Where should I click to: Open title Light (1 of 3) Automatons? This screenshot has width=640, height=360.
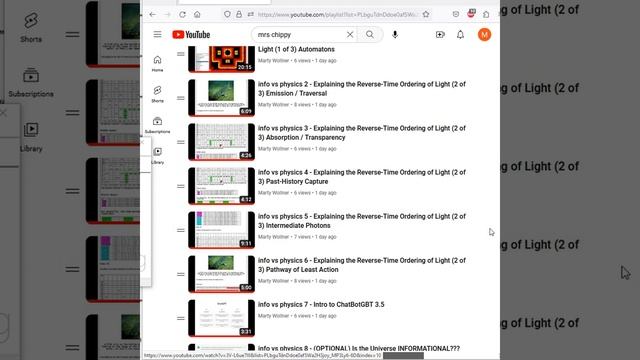point(296,49)
